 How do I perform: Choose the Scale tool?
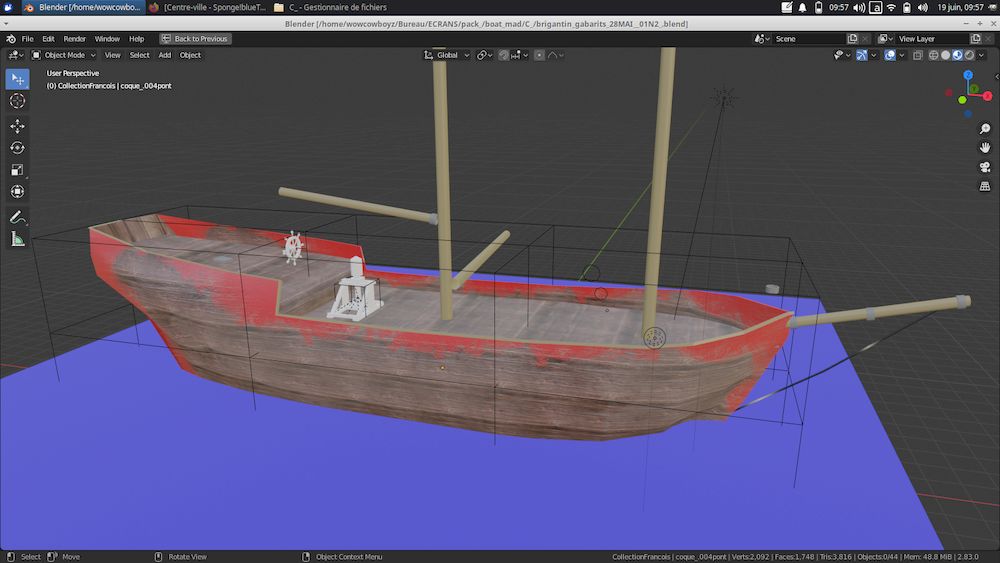[x=17, y=170]
